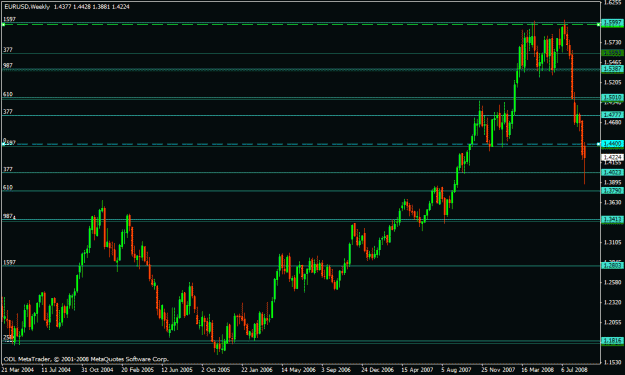The image size is (625, 375).
Task: Grab the cyan dashed line's left anchor
Action: pyautogui.click(x=3, y=144)
